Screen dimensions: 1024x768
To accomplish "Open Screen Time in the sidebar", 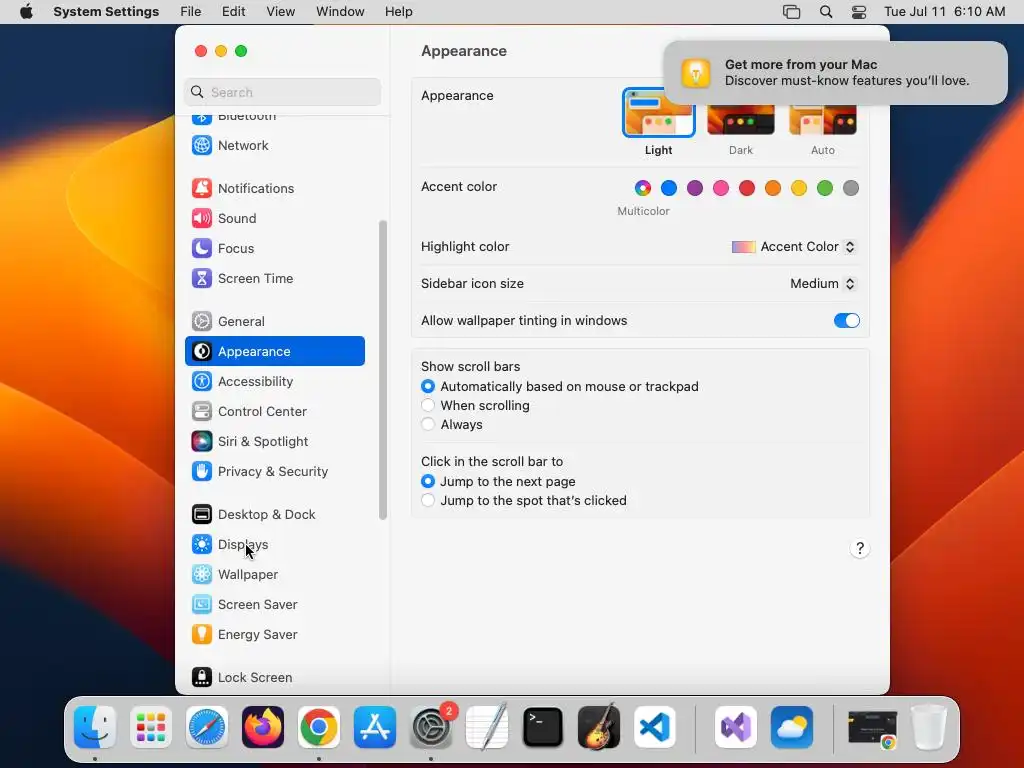I will pos(275,278).
